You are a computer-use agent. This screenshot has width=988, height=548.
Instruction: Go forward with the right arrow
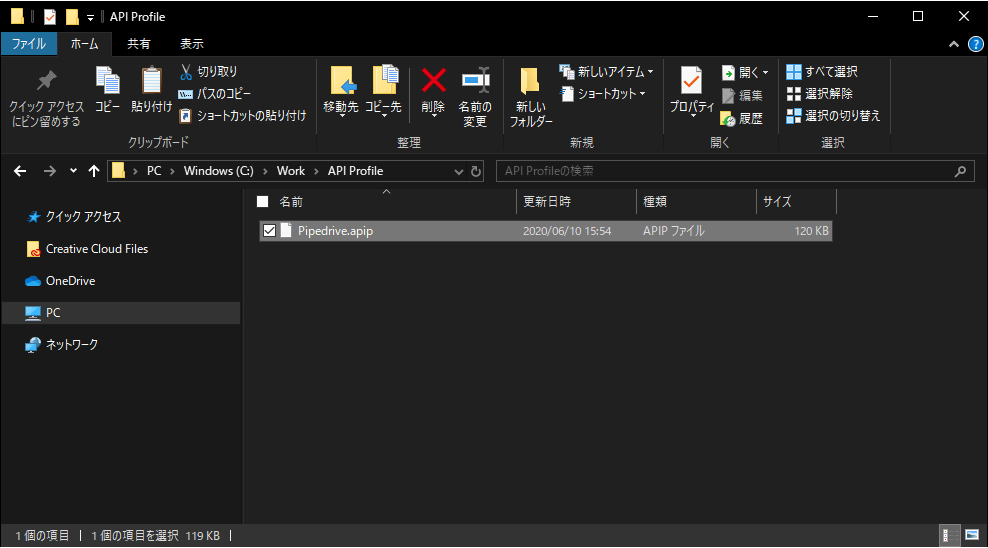[49, 171]
